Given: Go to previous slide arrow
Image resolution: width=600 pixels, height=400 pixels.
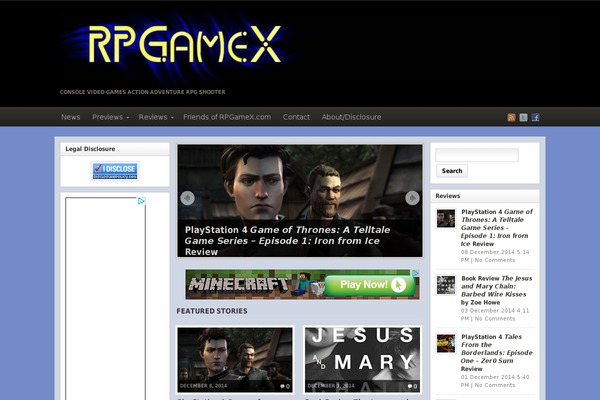Looking at the screenshot, I should pos(188,198).
